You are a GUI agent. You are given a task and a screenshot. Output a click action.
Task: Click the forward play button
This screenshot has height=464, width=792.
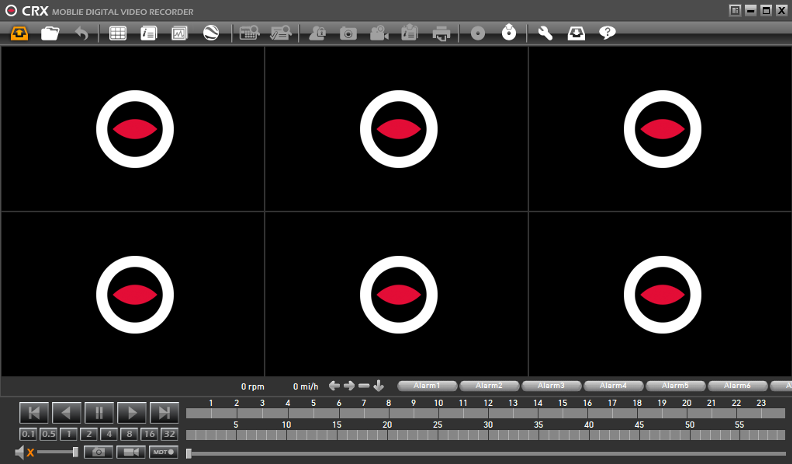point(131,413)
